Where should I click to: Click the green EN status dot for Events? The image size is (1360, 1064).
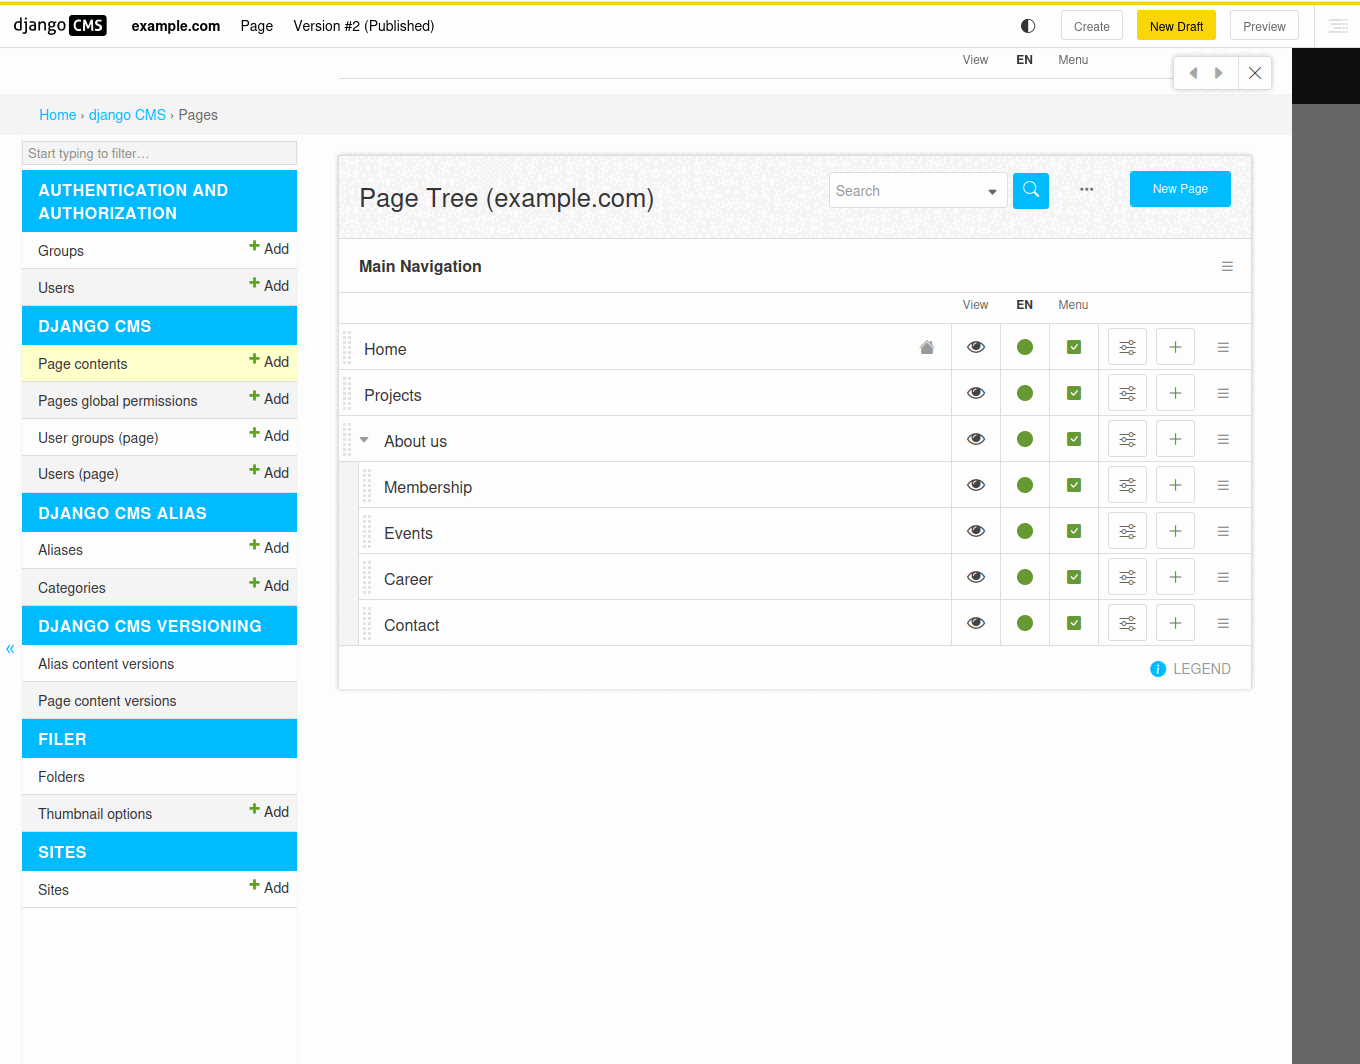click(1025, 531)
